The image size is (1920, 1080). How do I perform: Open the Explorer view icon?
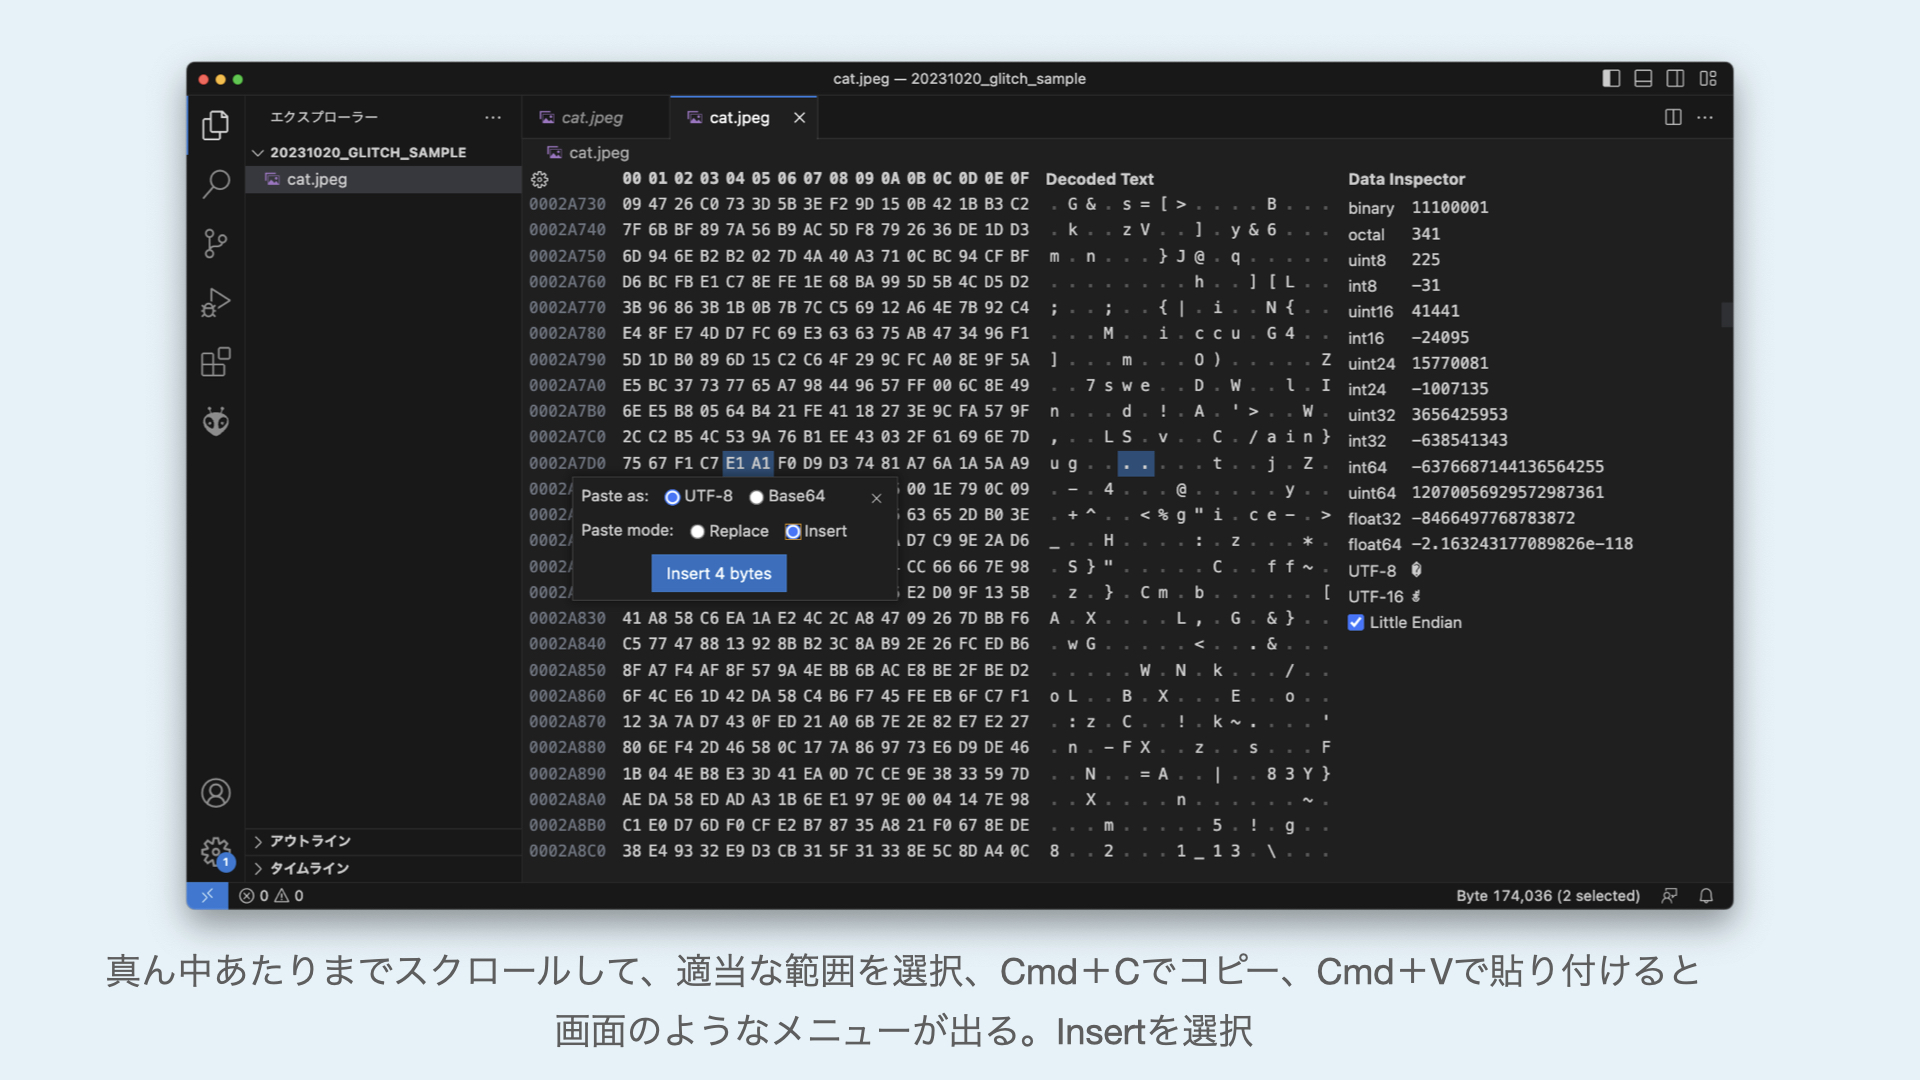tap(215, 125)
